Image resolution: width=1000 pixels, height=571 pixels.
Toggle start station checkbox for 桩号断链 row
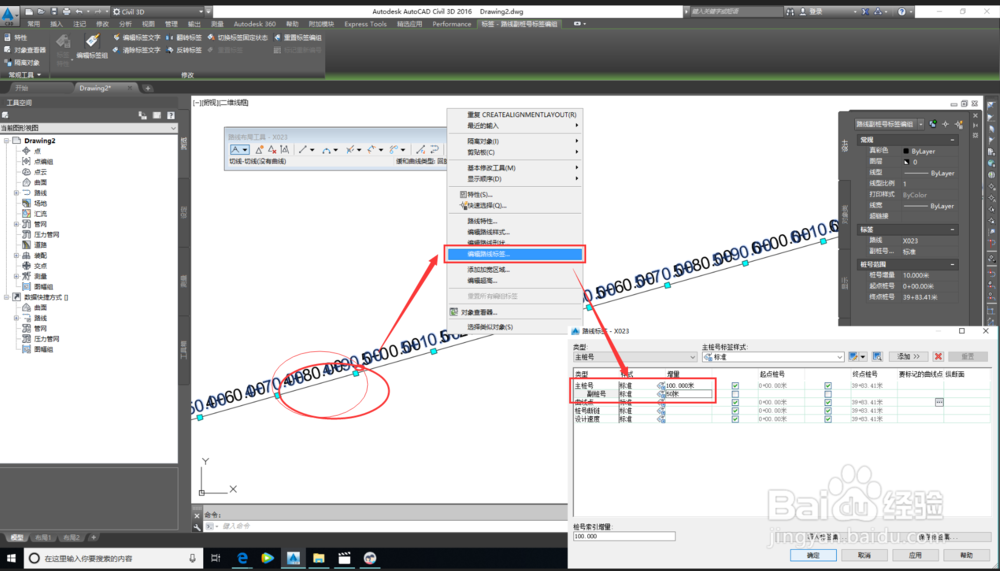point(735,411)
